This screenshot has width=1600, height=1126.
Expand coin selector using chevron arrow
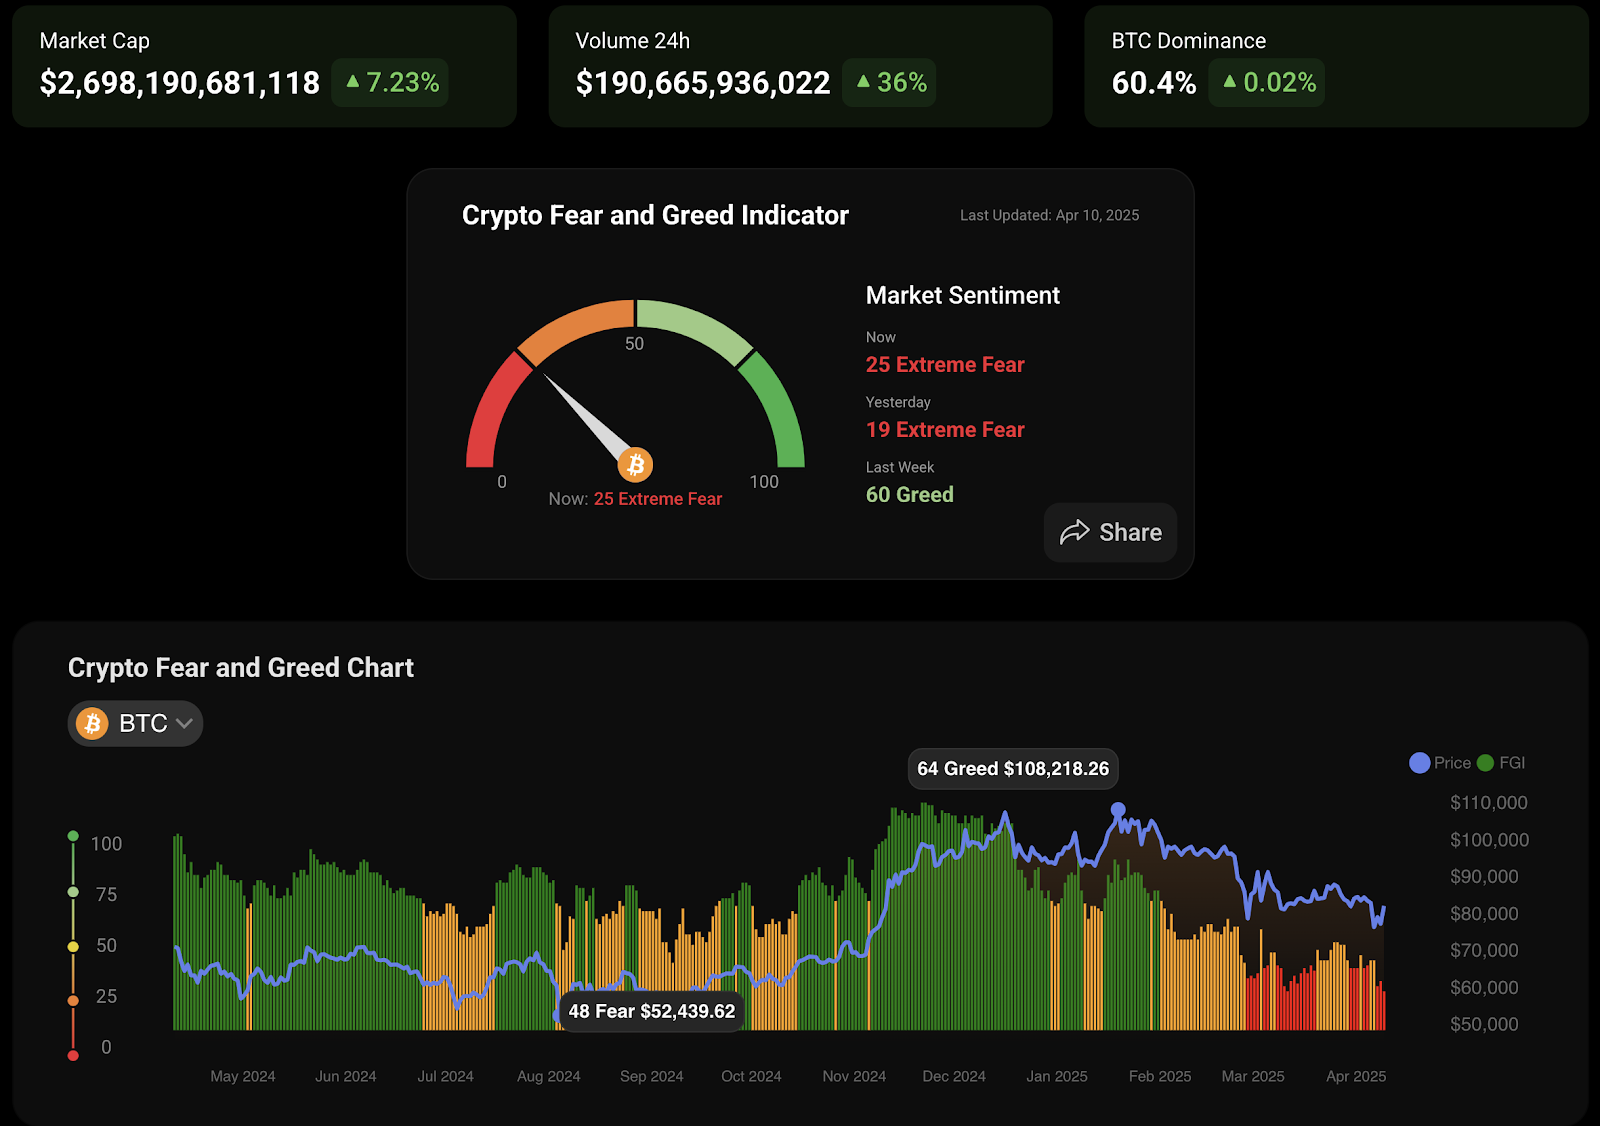point(184,723)
